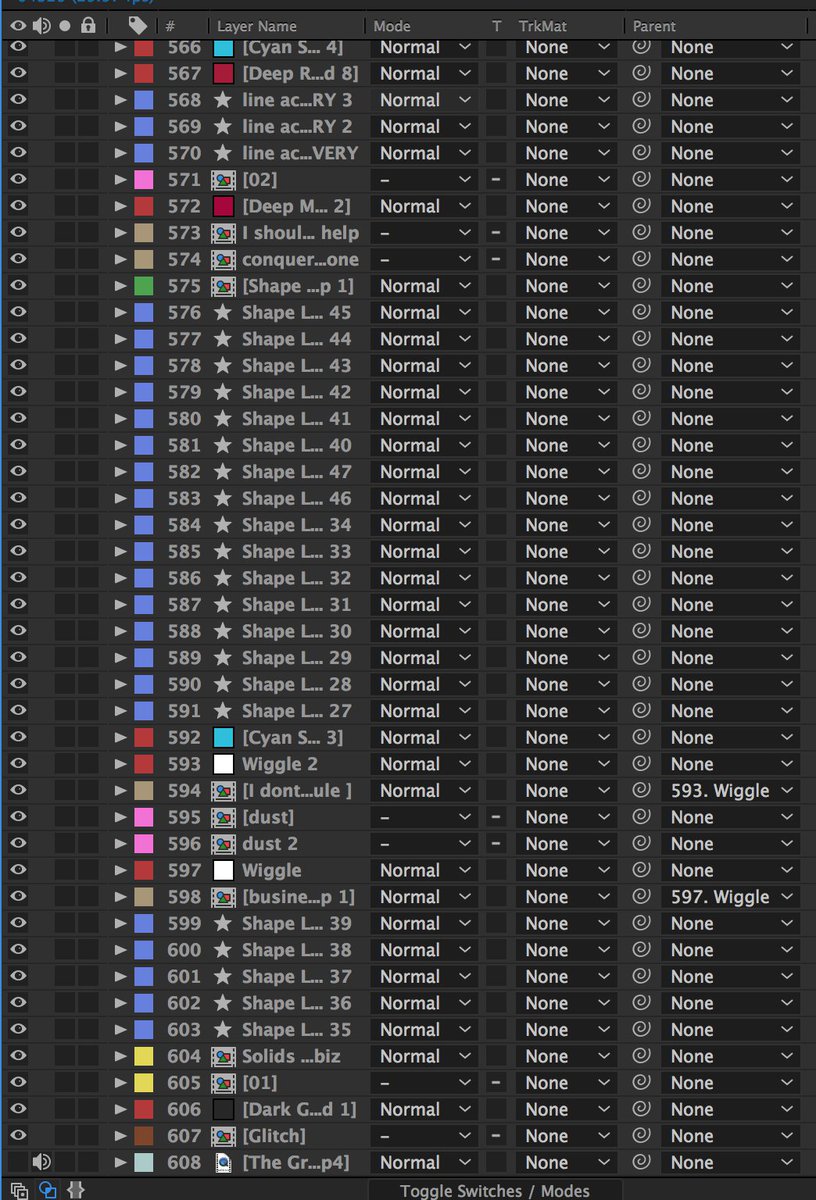The height and width of the screenshot is (1200, 816).
Task: Select layer '[Deep M... 2]' row 572
Action: click(296, 206)
